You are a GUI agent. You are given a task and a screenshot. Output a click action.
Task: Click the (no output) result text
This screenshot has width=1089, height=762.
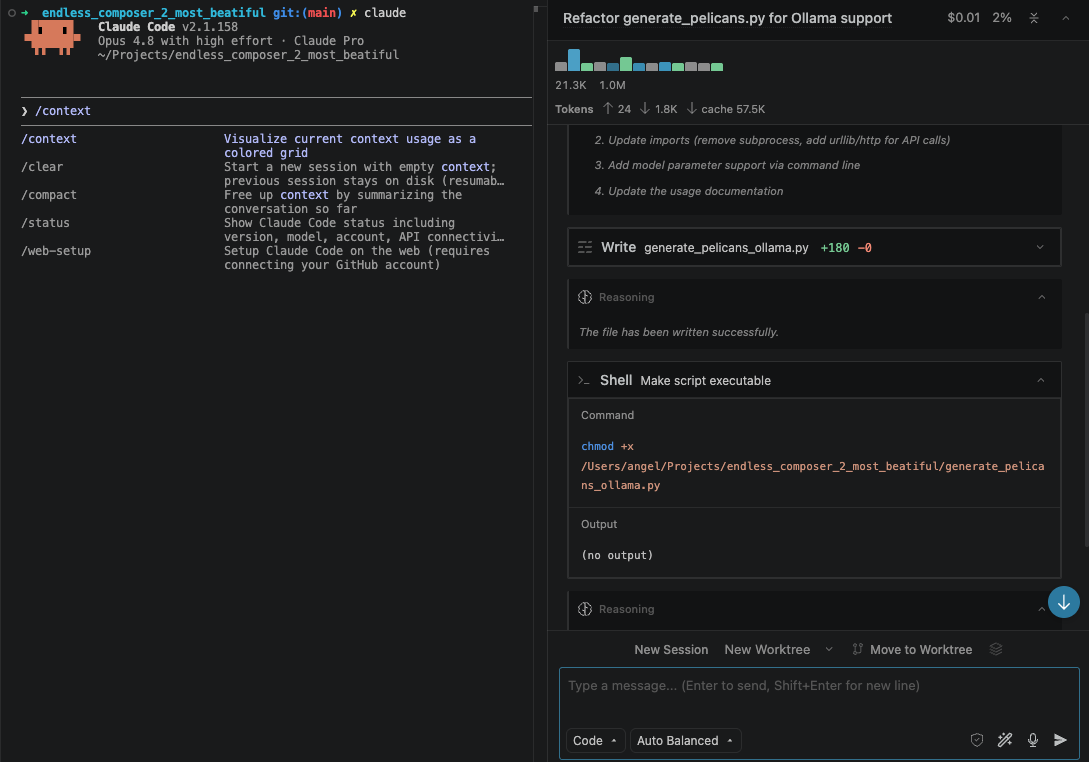(617, 555)
